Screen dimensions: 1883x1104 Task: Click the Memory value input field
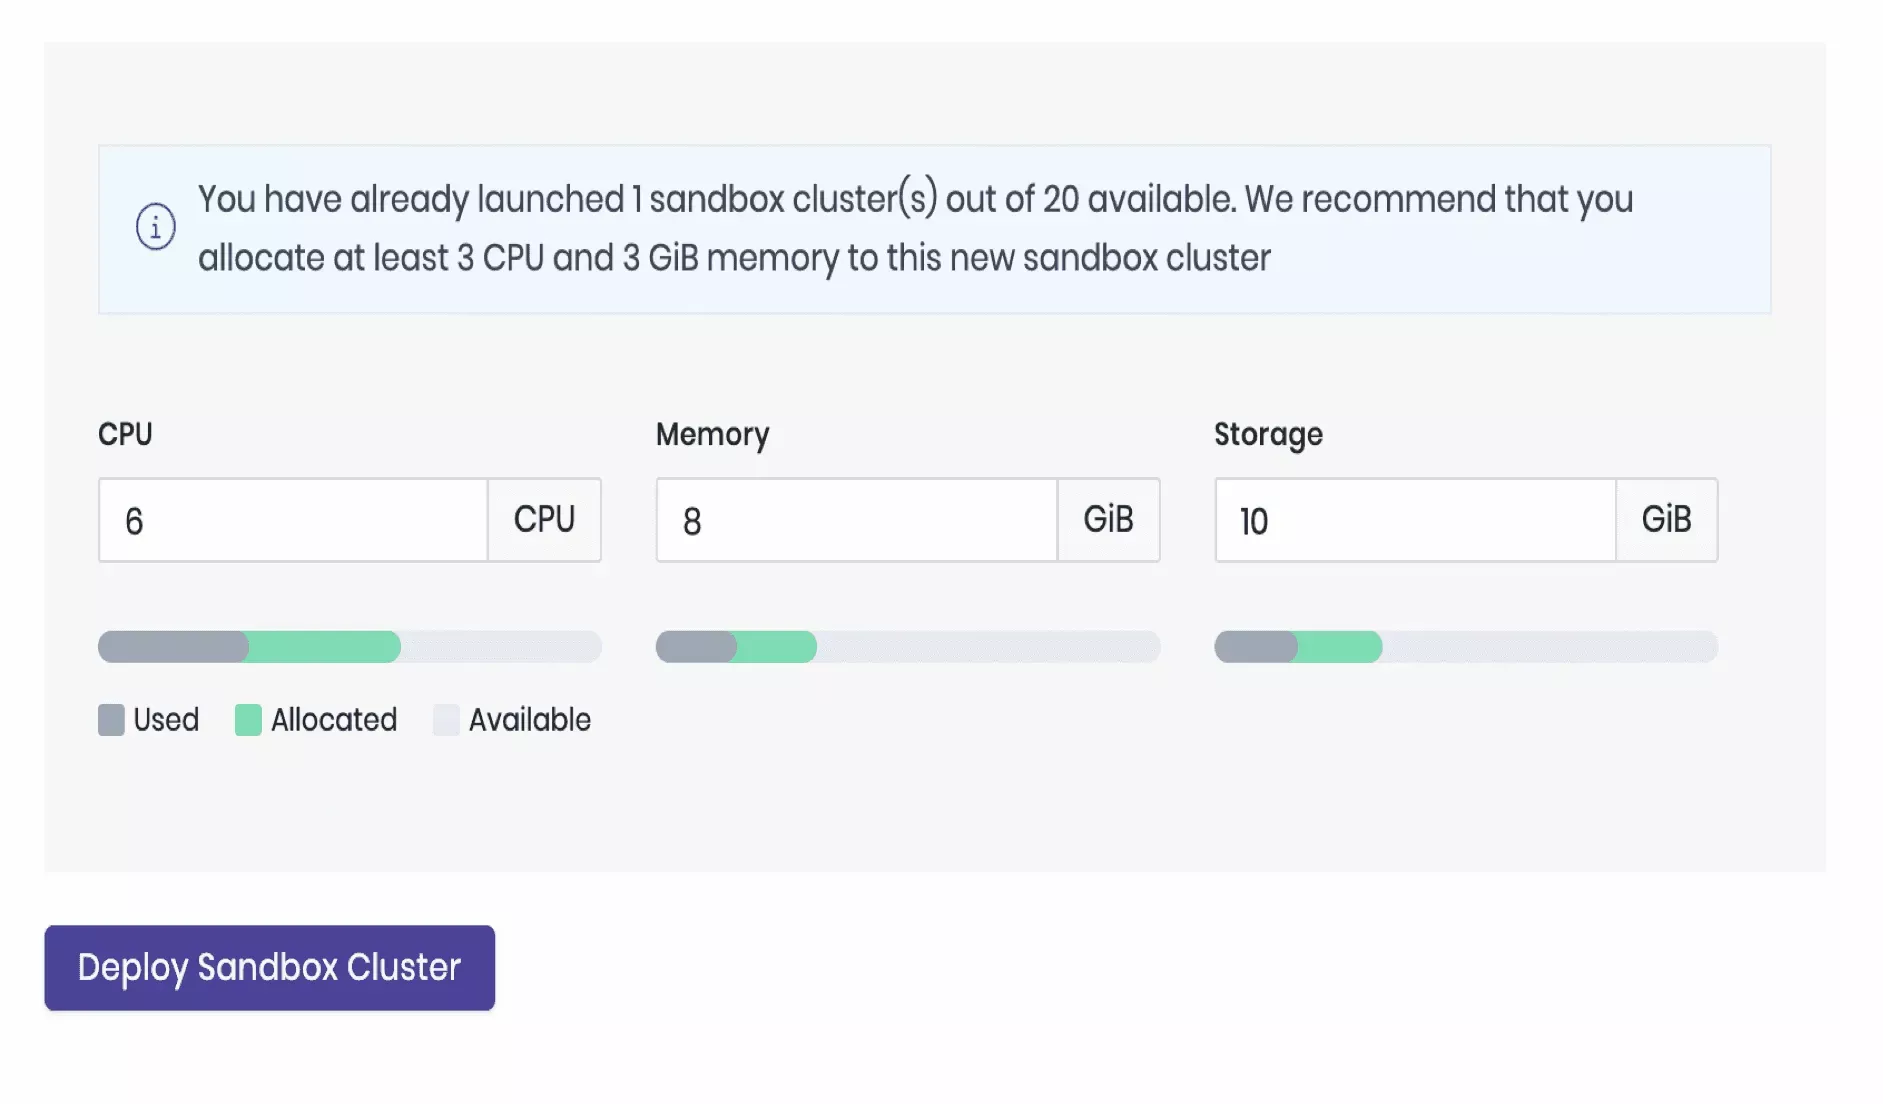(856, 521)
